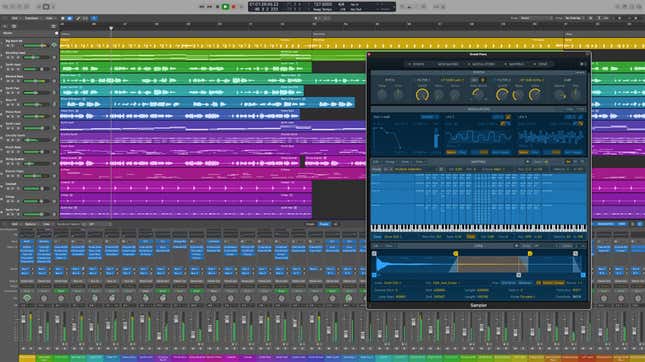Open the Filter 1 type dropdown in Sampler
The height and width of the screenshot is (362, 645).
(x=452, y=80)
